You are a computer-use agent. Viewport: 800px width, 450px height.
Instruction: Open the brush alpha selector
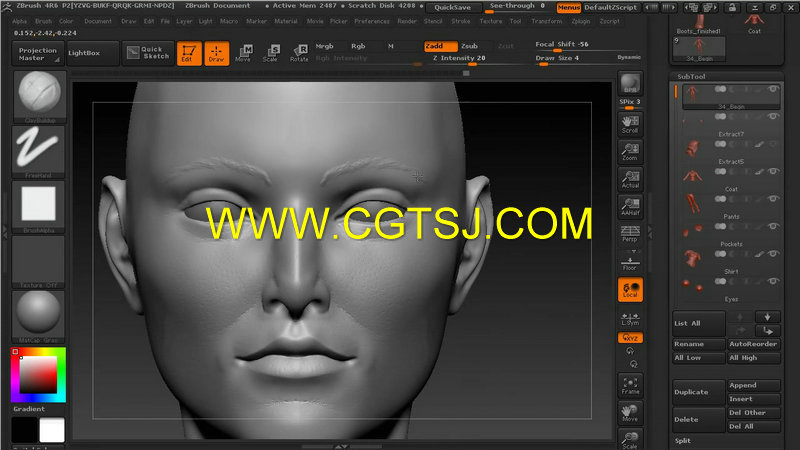[x=39, y=207]
